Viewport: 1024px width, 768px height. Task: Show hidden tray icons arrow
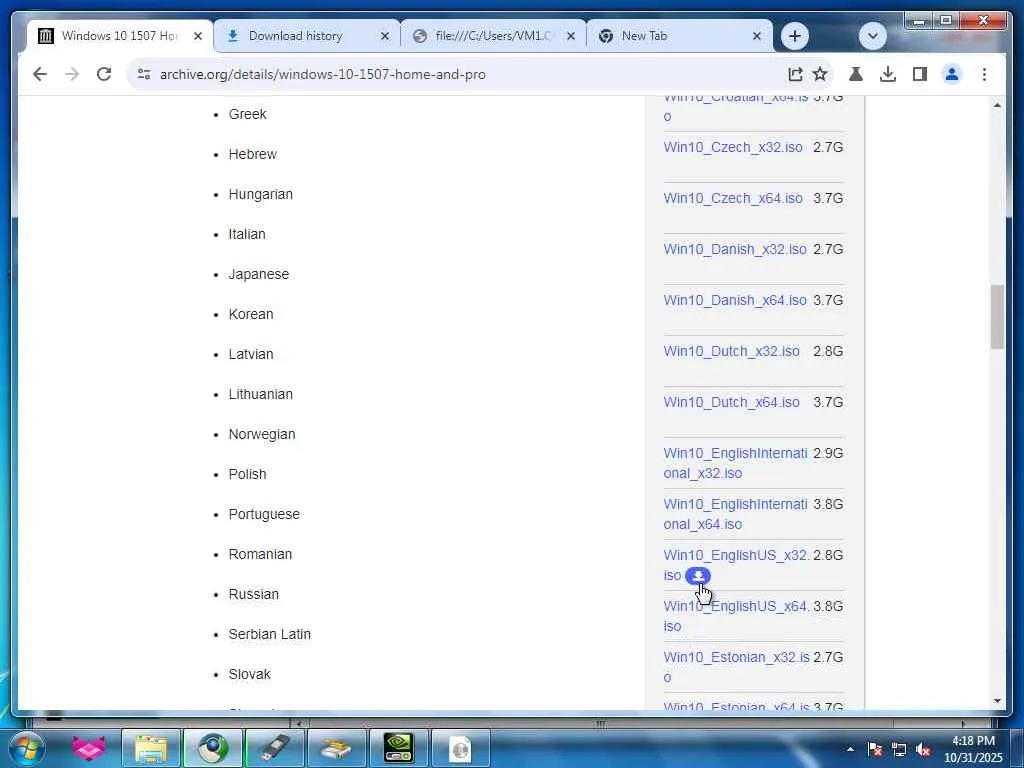(850, 749)
